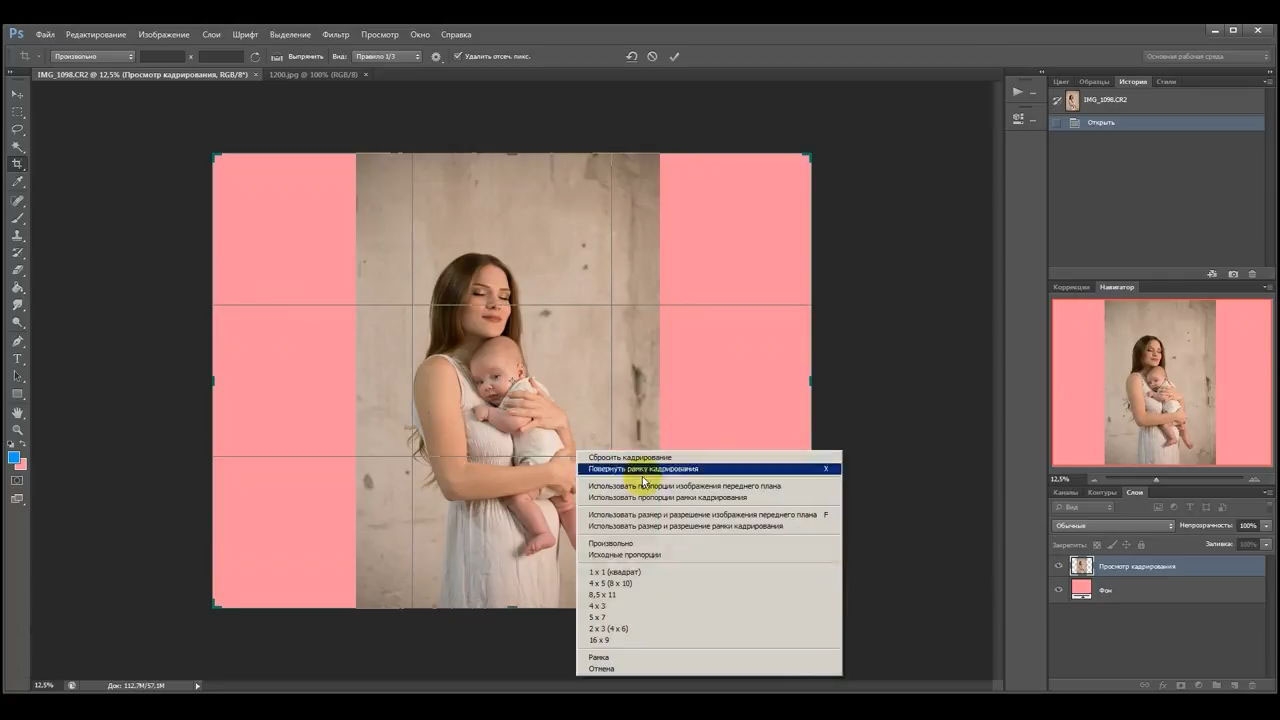
Task: Choose Повернуть рамку кадрирования in context menu
Action: [x=709, y=469]
